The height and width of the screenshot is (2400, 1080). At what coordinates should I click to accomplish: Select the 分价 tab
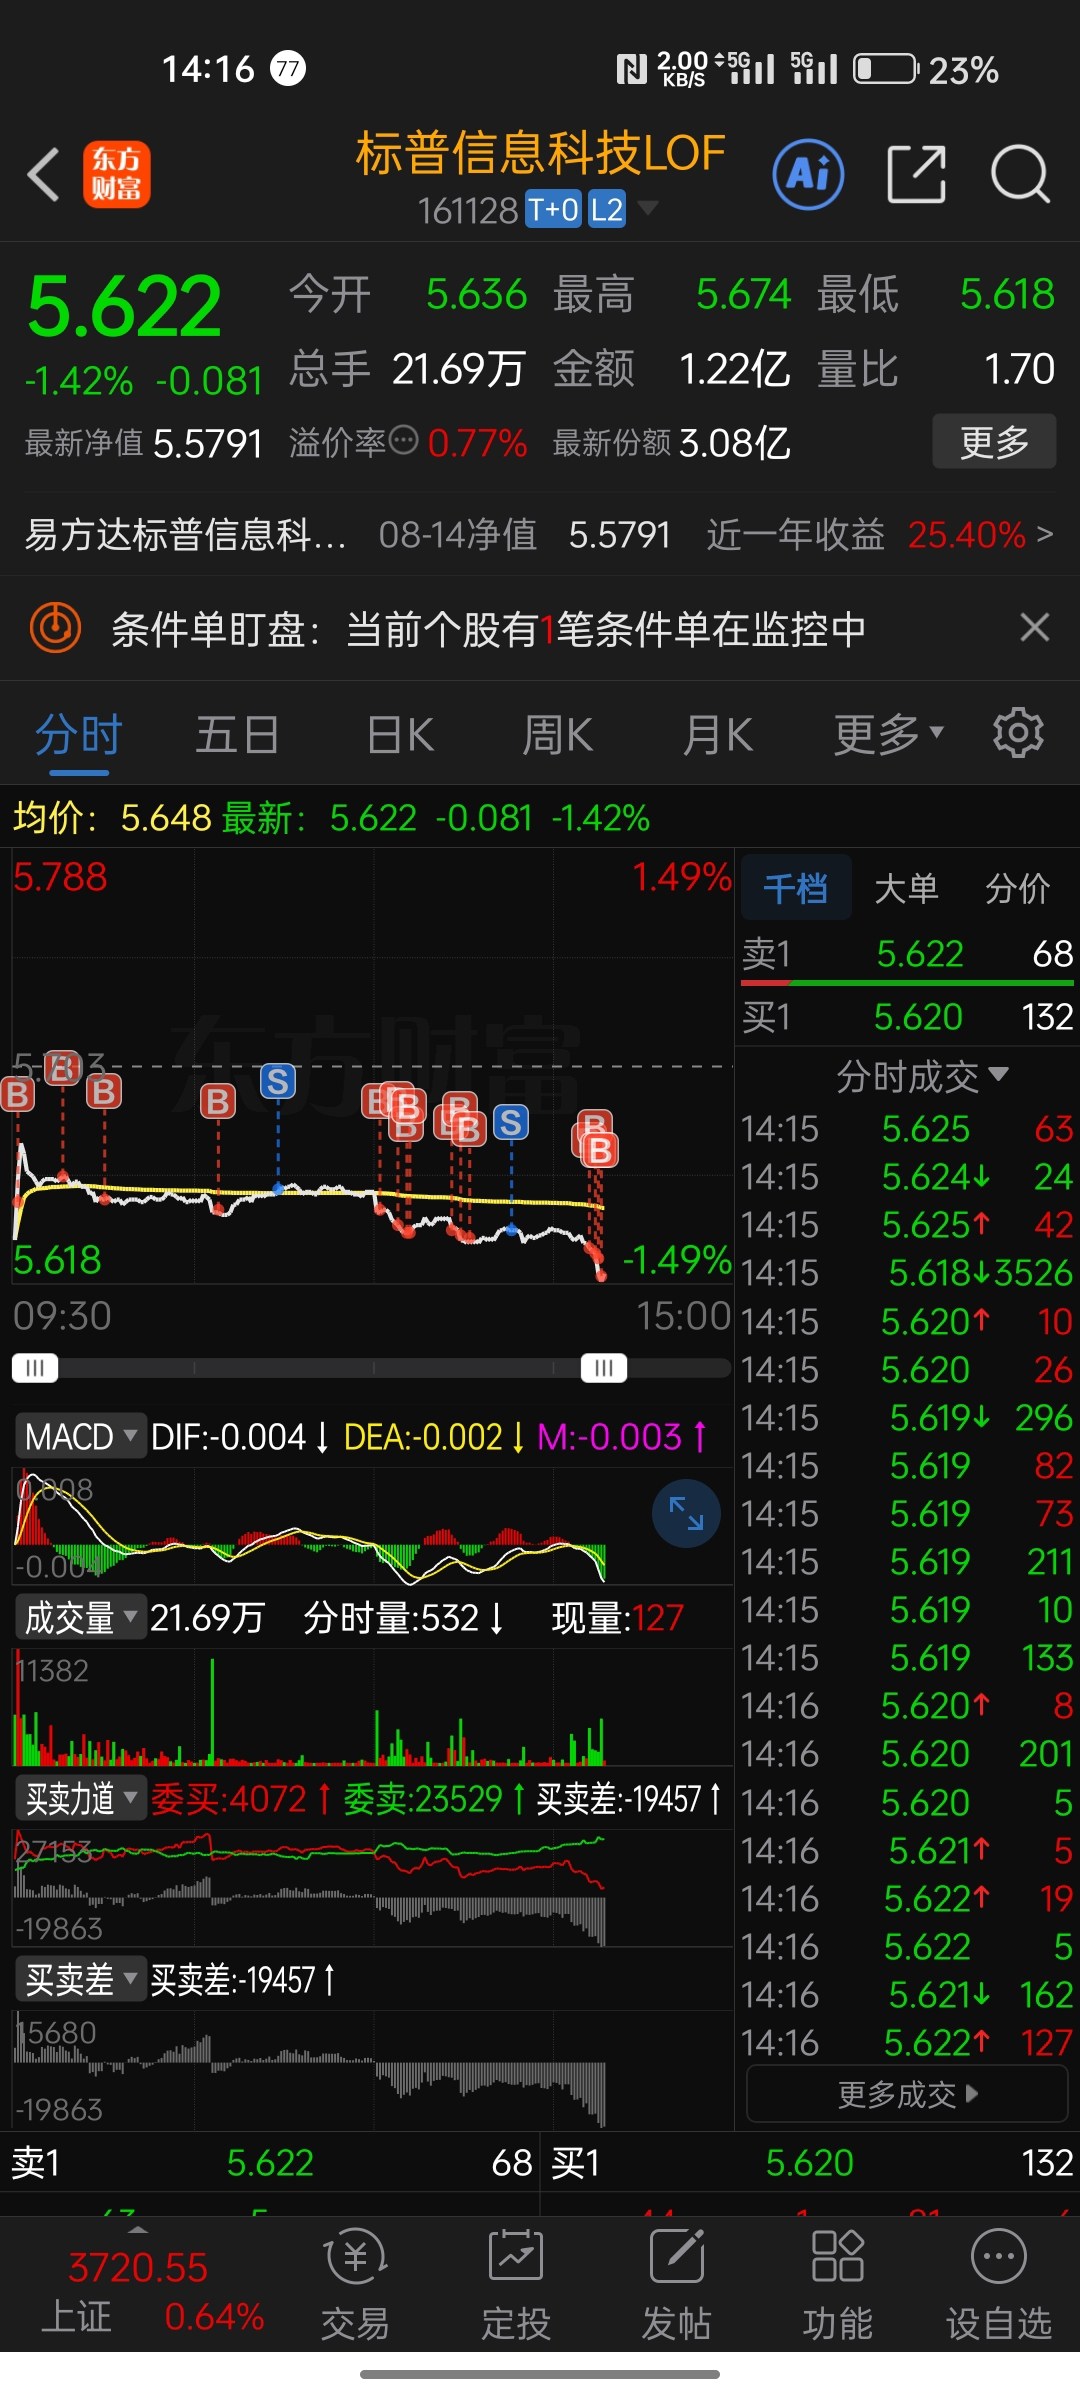coord(1017,887)
